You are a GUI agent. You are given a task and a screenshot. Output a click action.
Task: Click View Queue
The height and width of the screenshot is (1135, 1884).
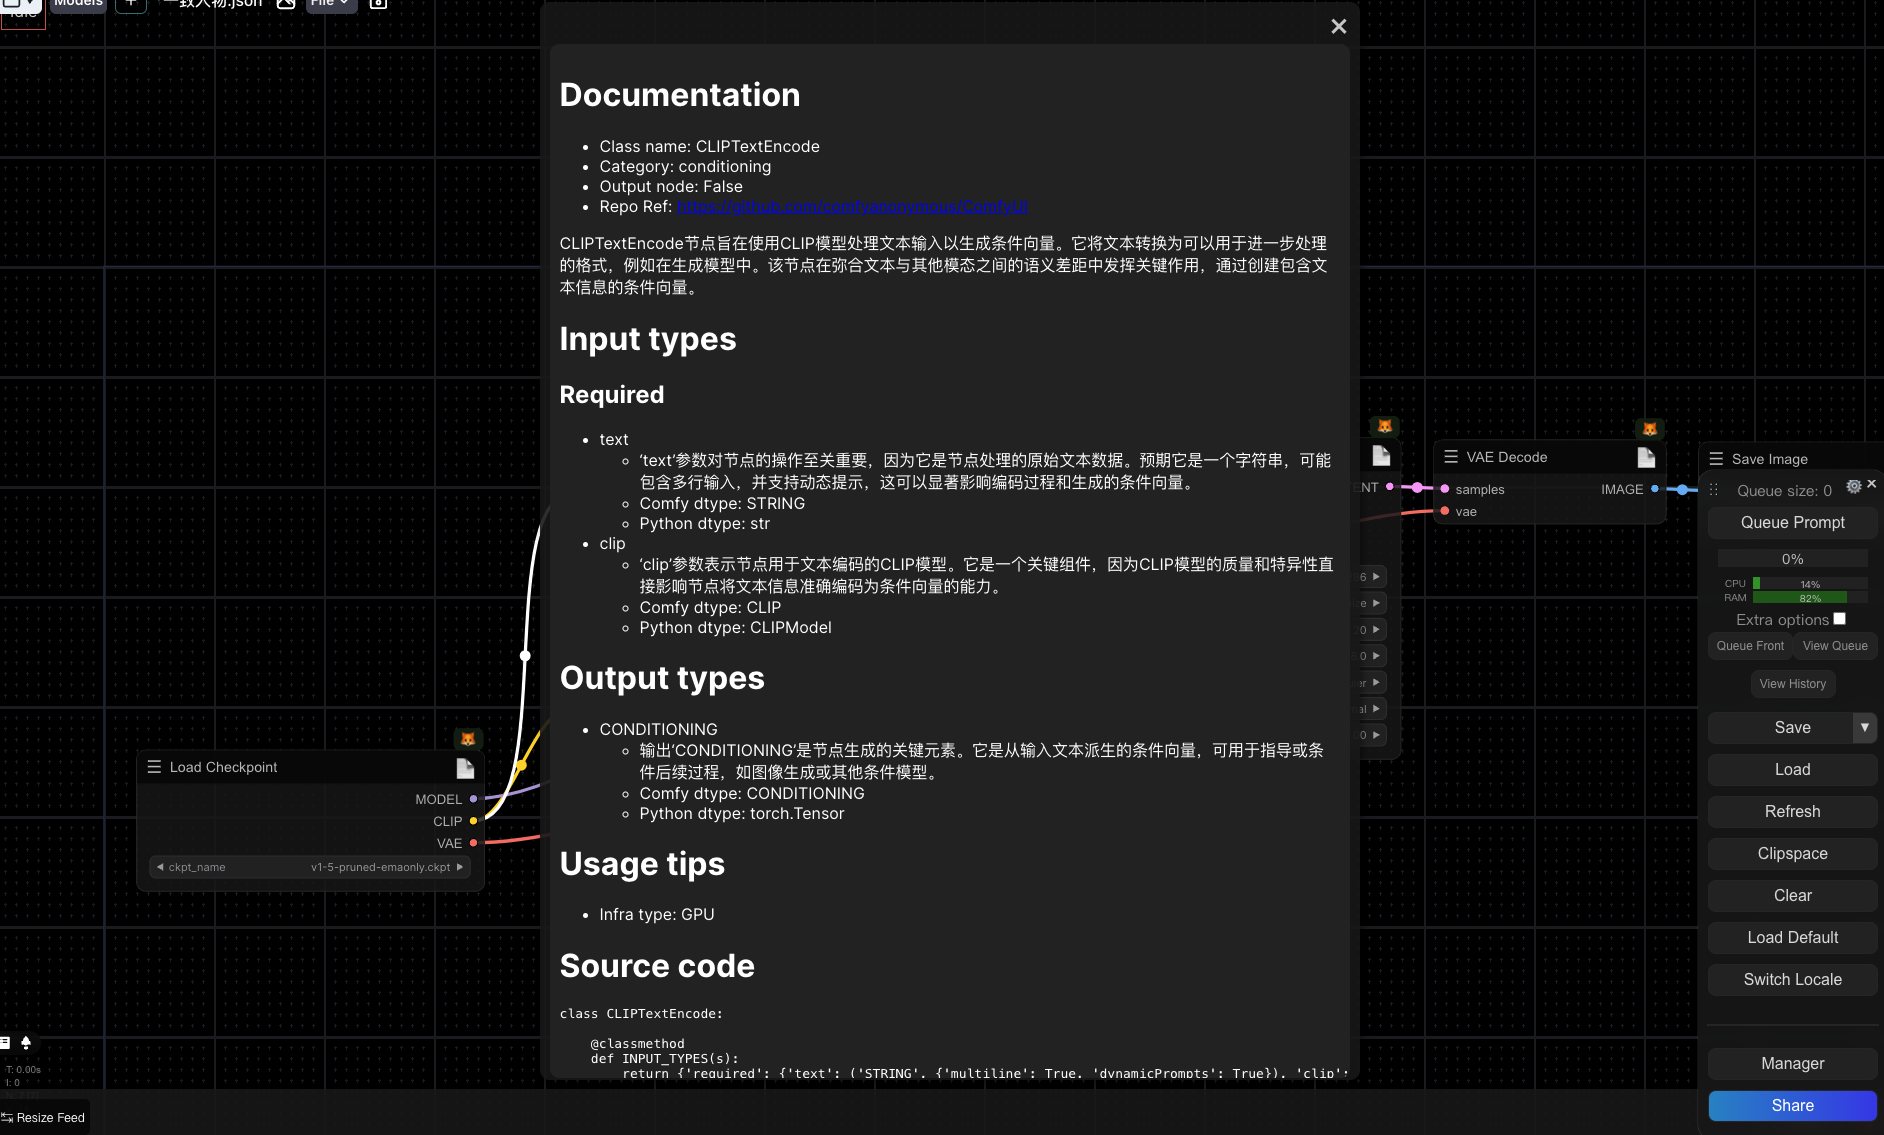tap(1835, 646)
